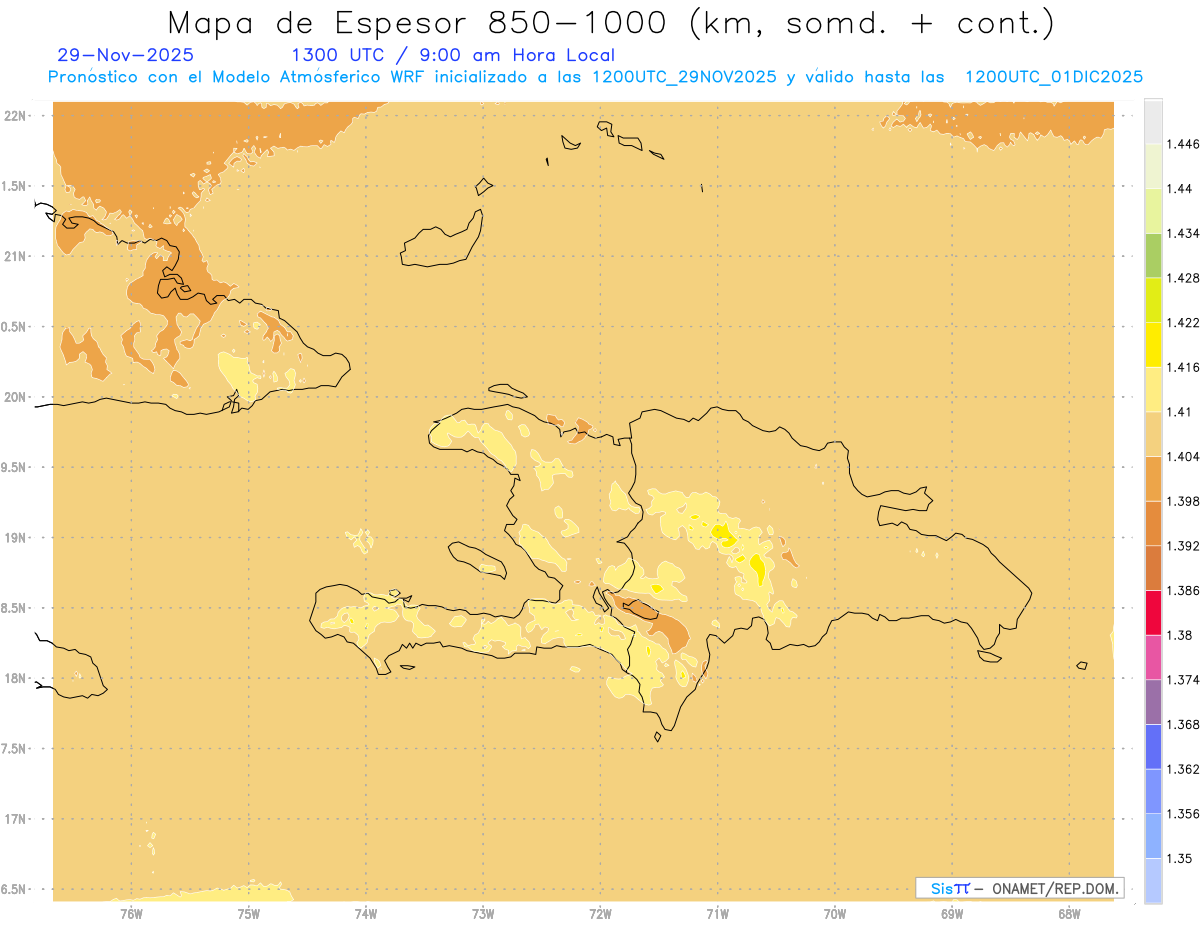
Task: Click the yellow-green legend swatch between 1.422 and 1.428
Action: (1153, 300)
